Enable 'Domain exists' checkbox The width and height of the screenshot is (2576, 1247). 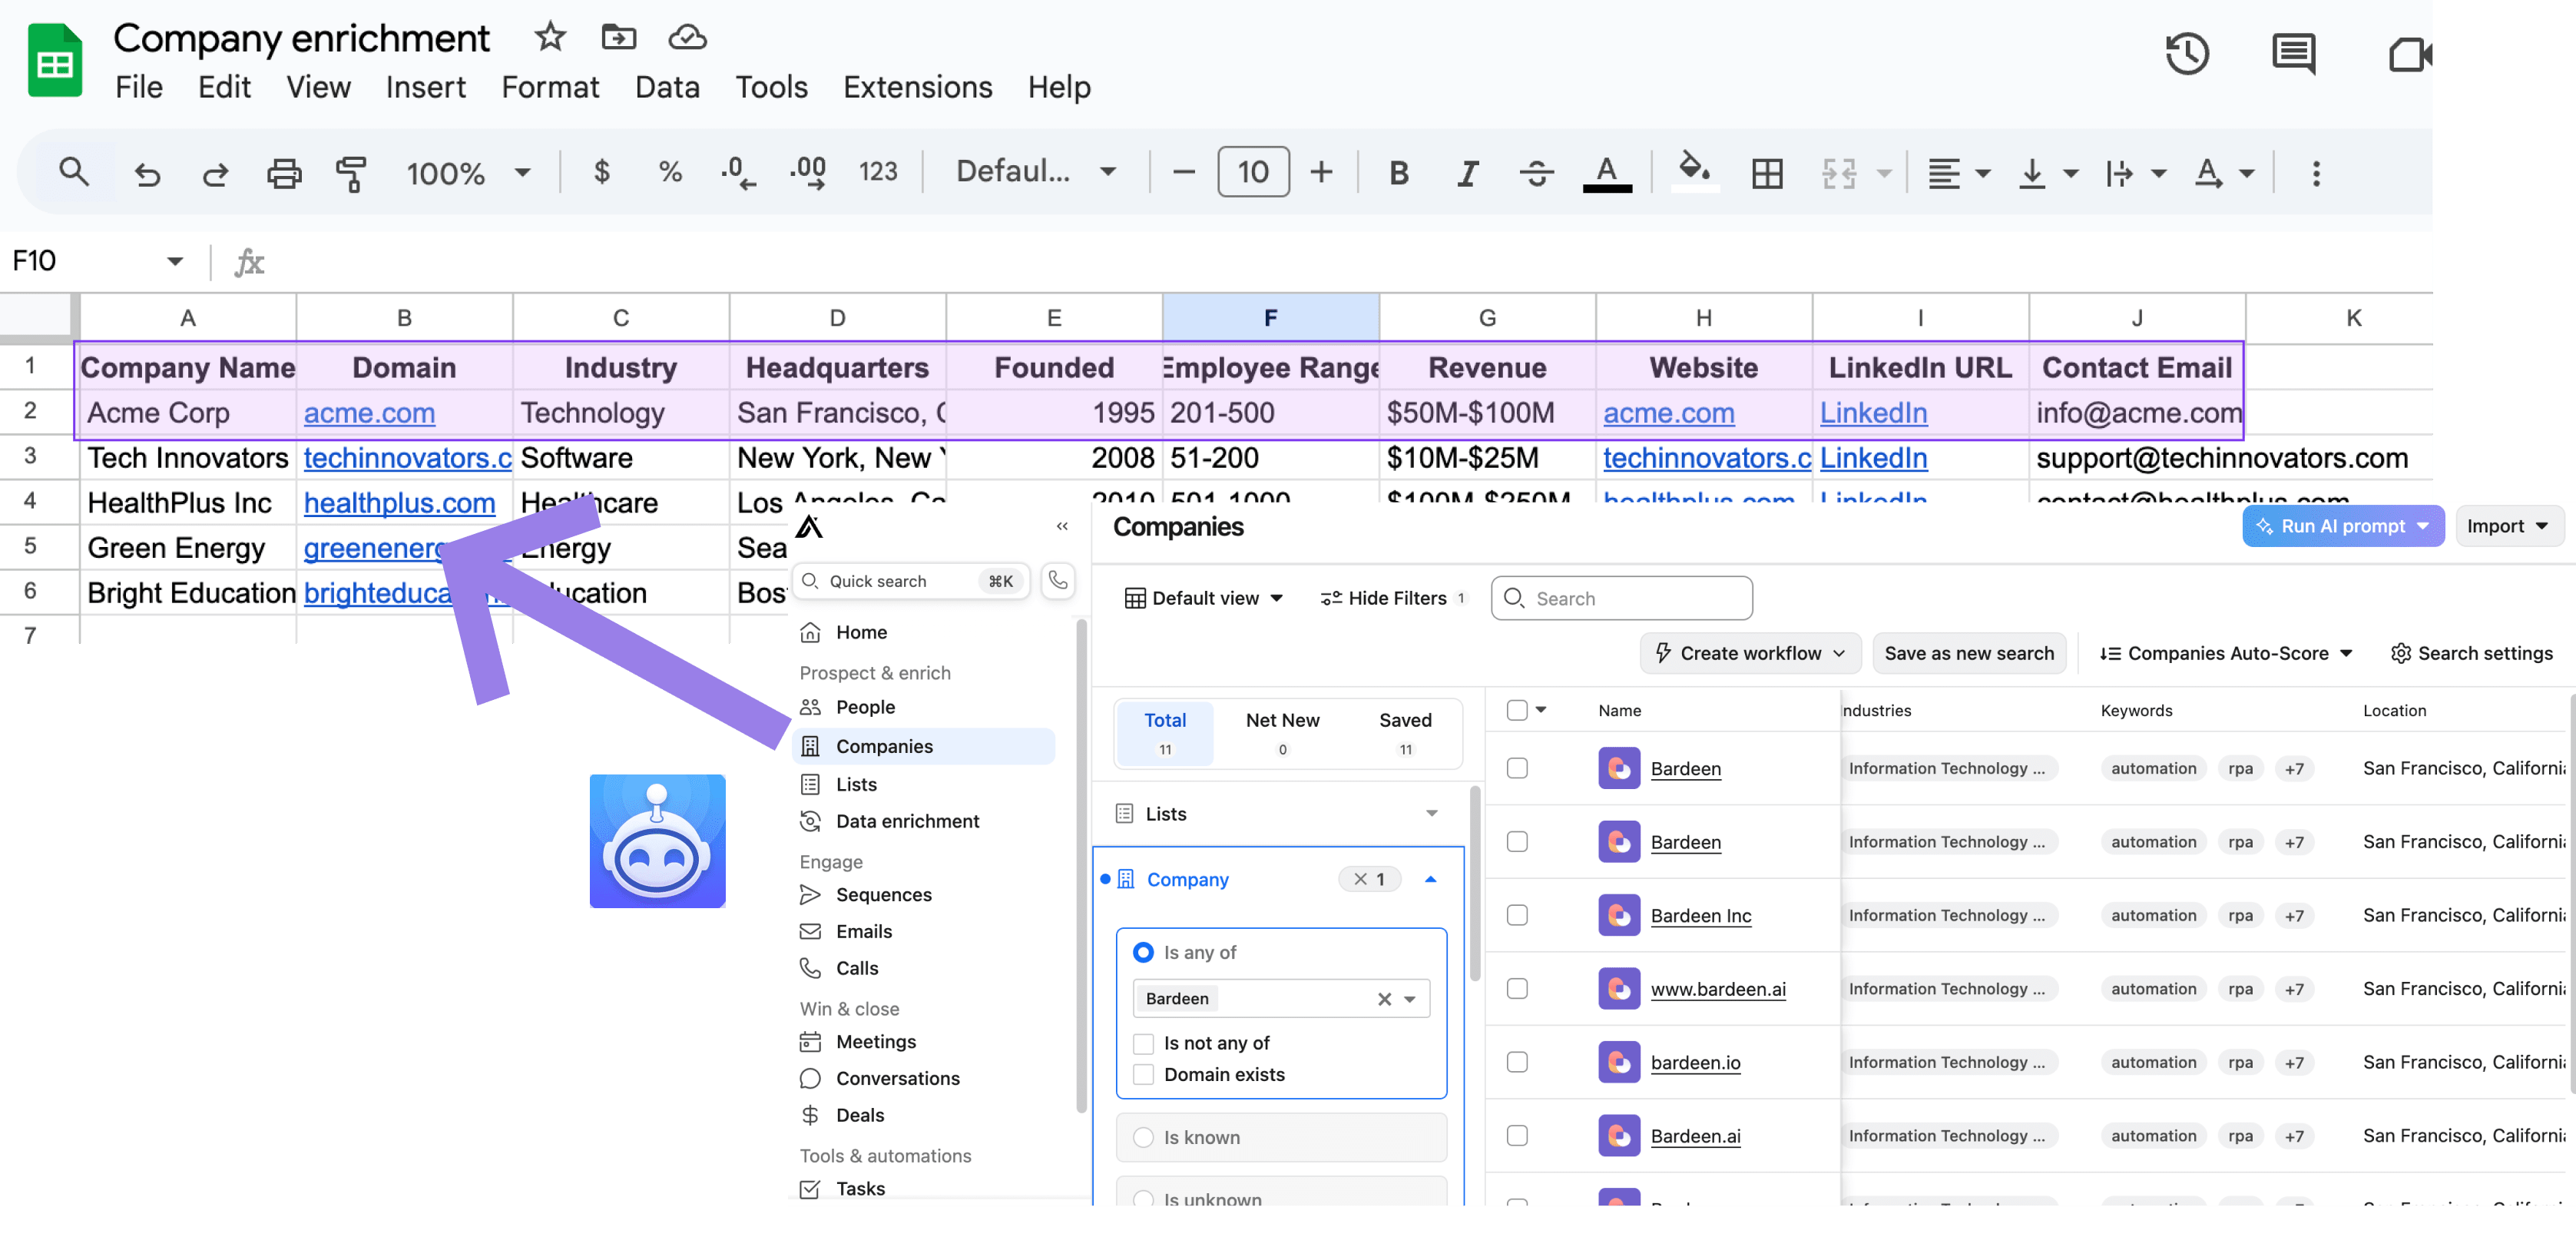(x=1143, y=1074)
